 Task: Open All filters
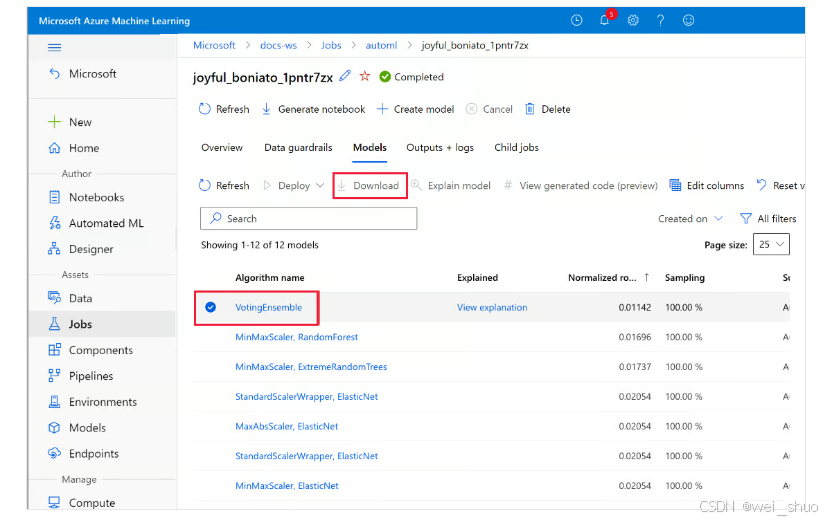click(x=768, y=219)
